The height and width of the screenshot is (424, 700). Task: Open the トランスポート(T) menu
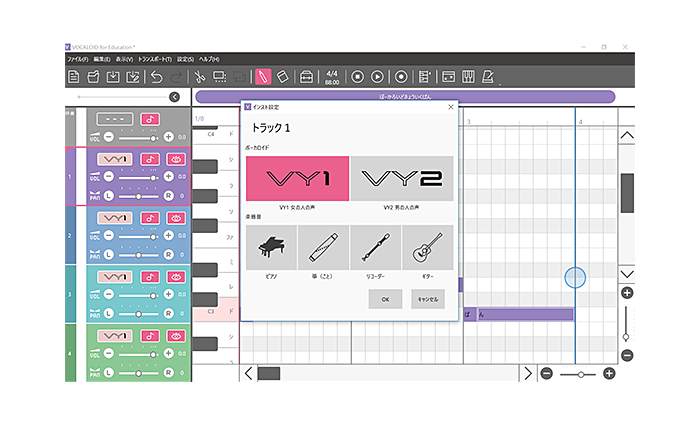point(154,59)
